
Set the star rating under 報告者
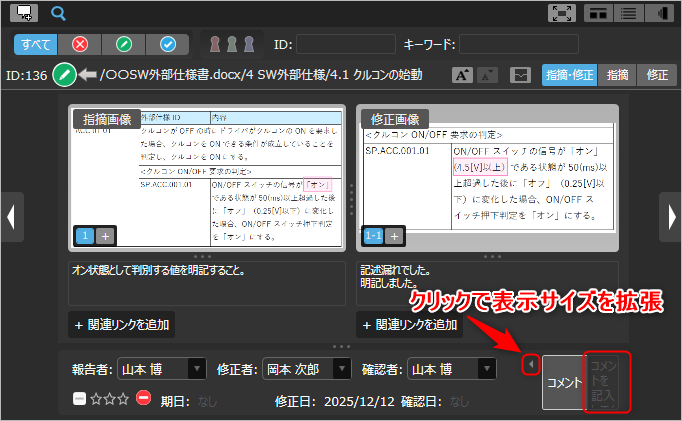109,400
